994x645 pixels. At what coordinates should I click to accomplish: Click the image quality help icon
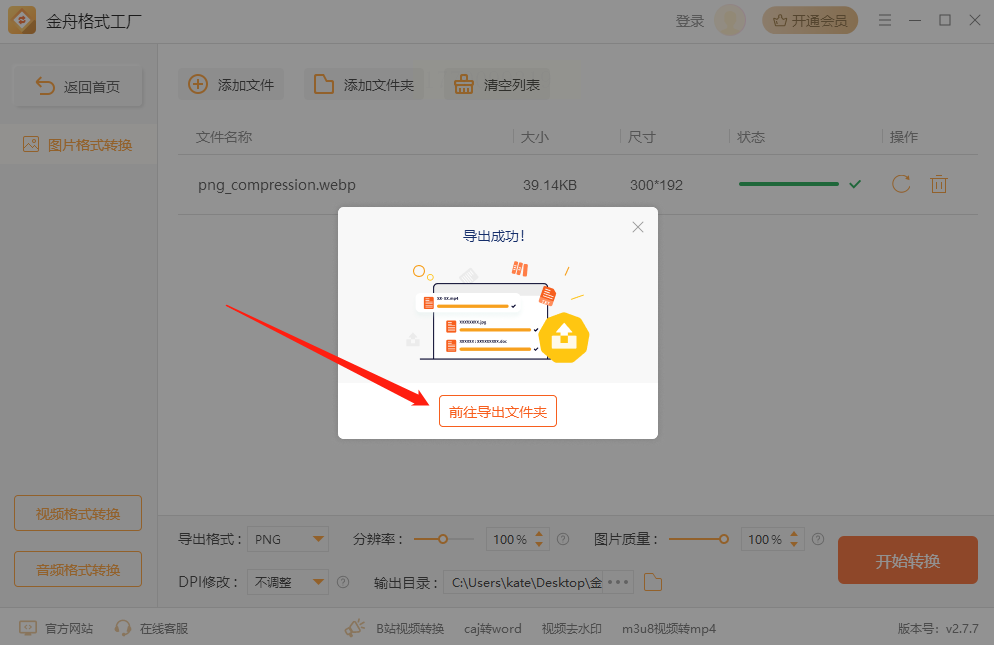pos(818,539)
